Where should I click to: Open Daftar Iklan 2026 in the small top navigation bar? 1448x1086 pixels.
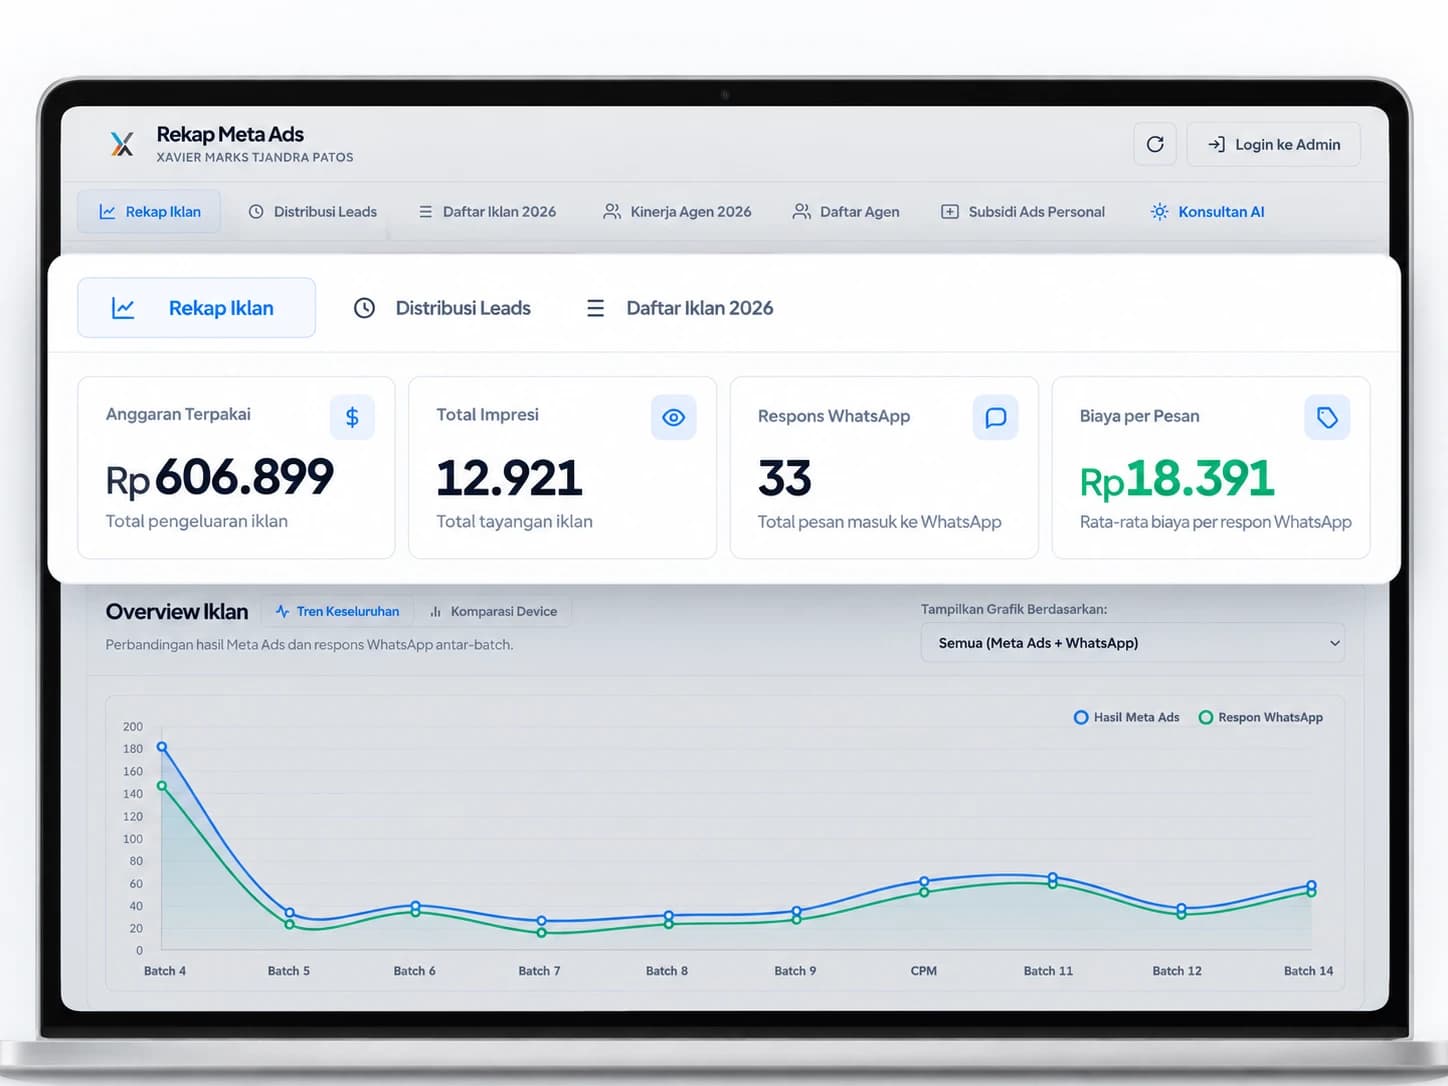(x=487, y=212)
